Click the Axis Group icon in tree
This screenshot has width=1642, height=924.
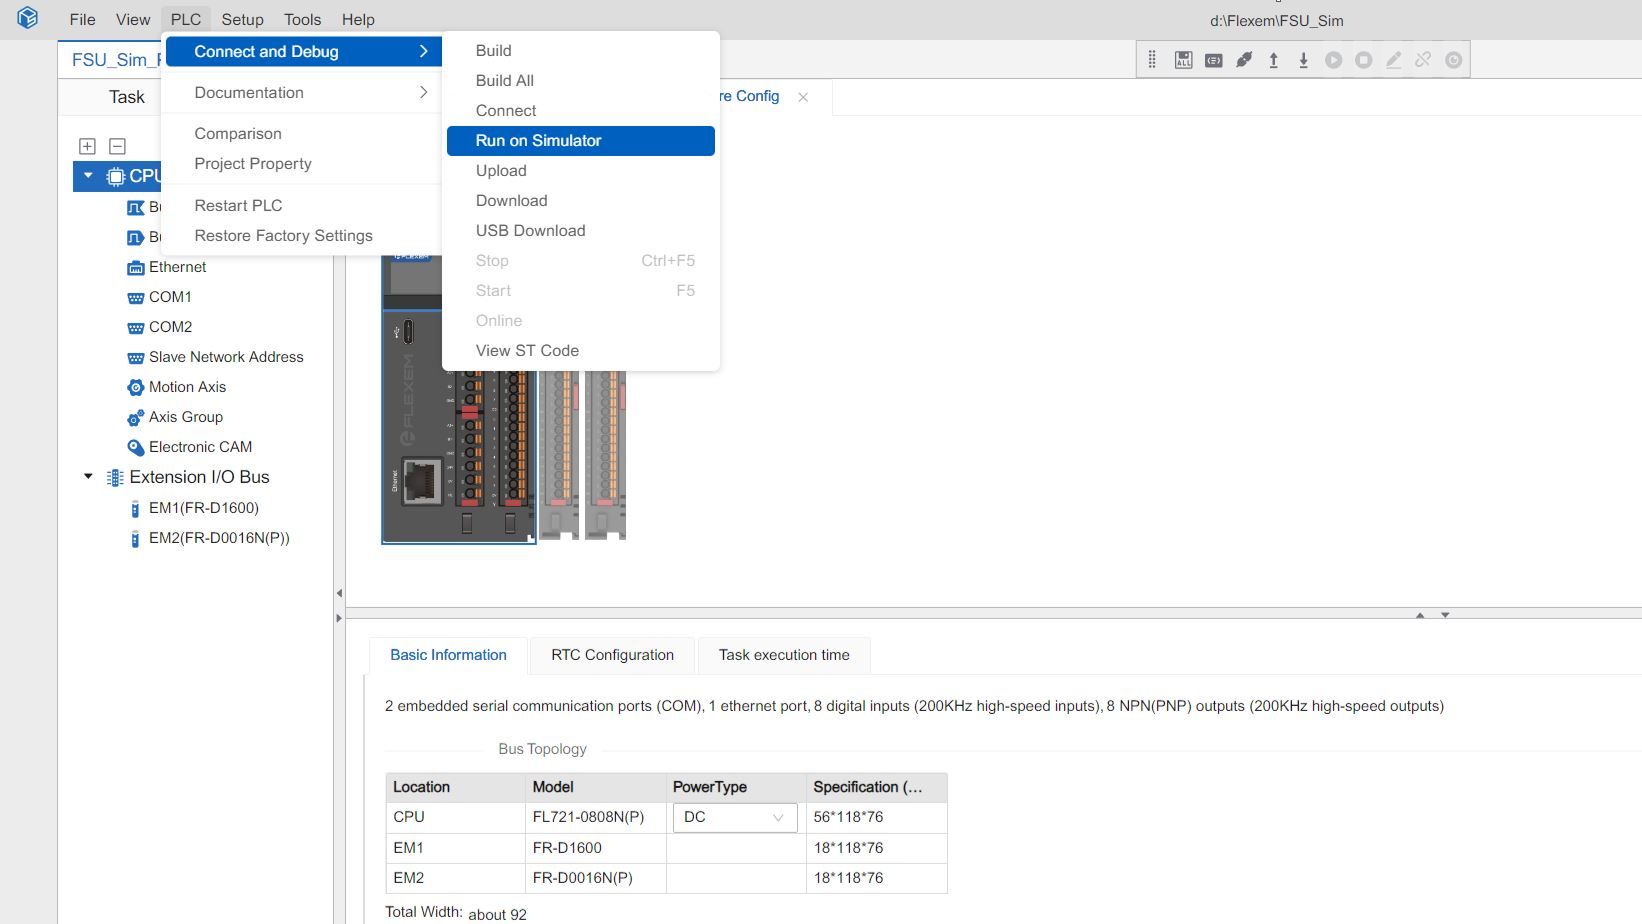136,417
